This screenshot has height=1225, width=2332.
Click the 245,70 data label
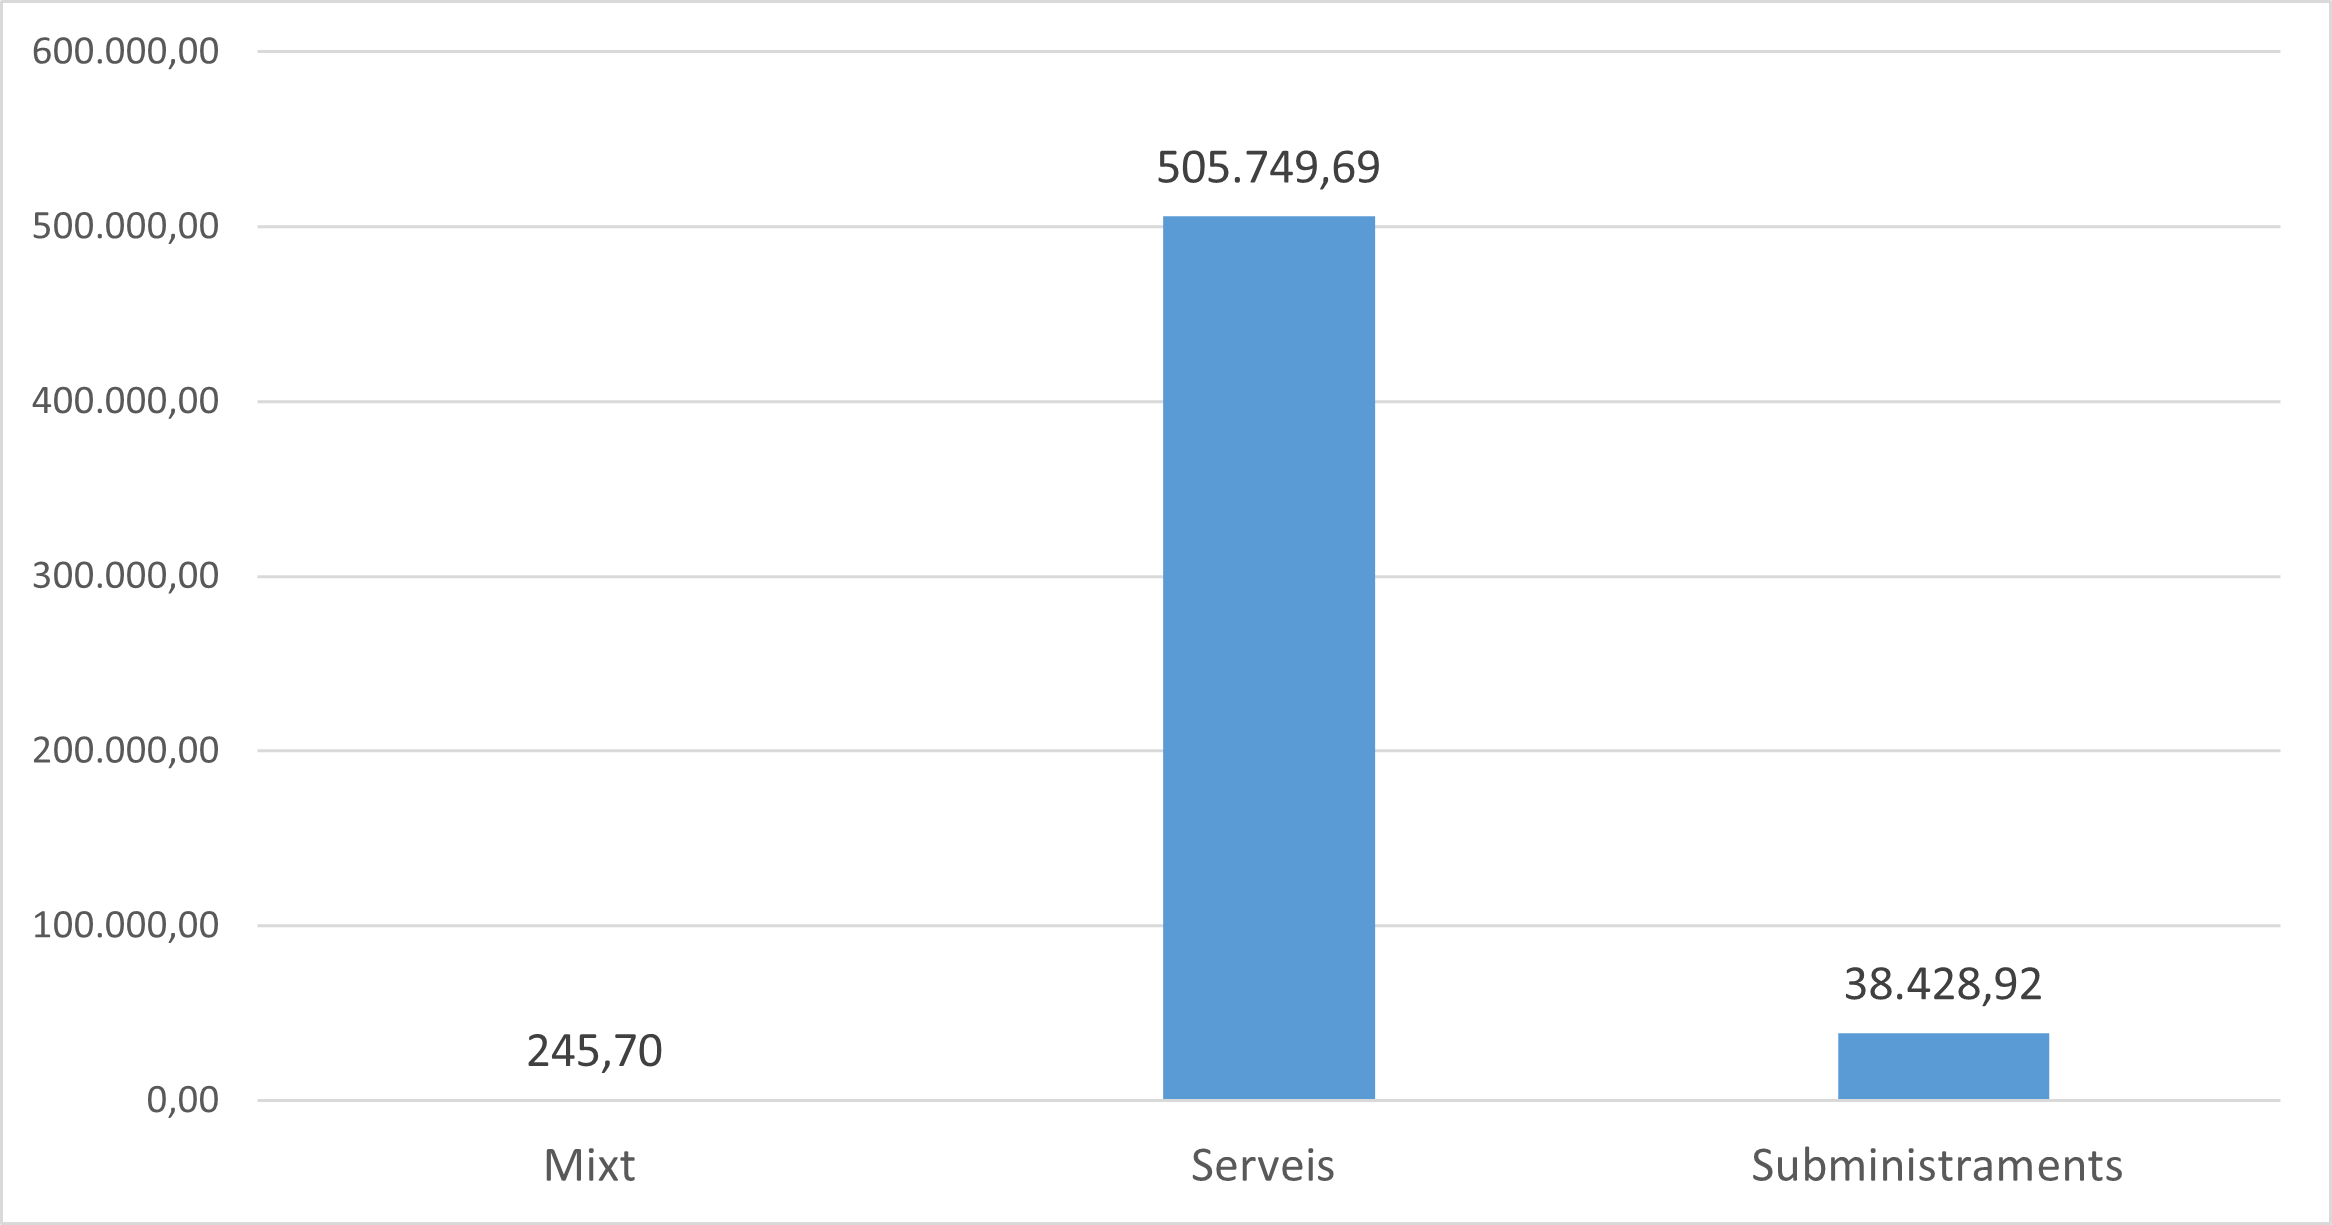[x=594, y=1051]
